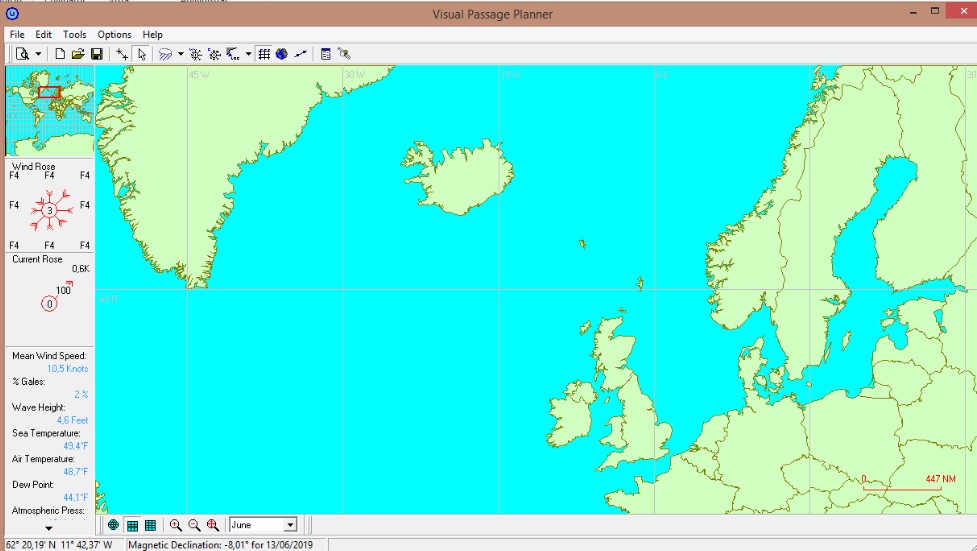Save the passage with floppy icon
Viewport: 977px width, 551px height.
coord(97,54)
